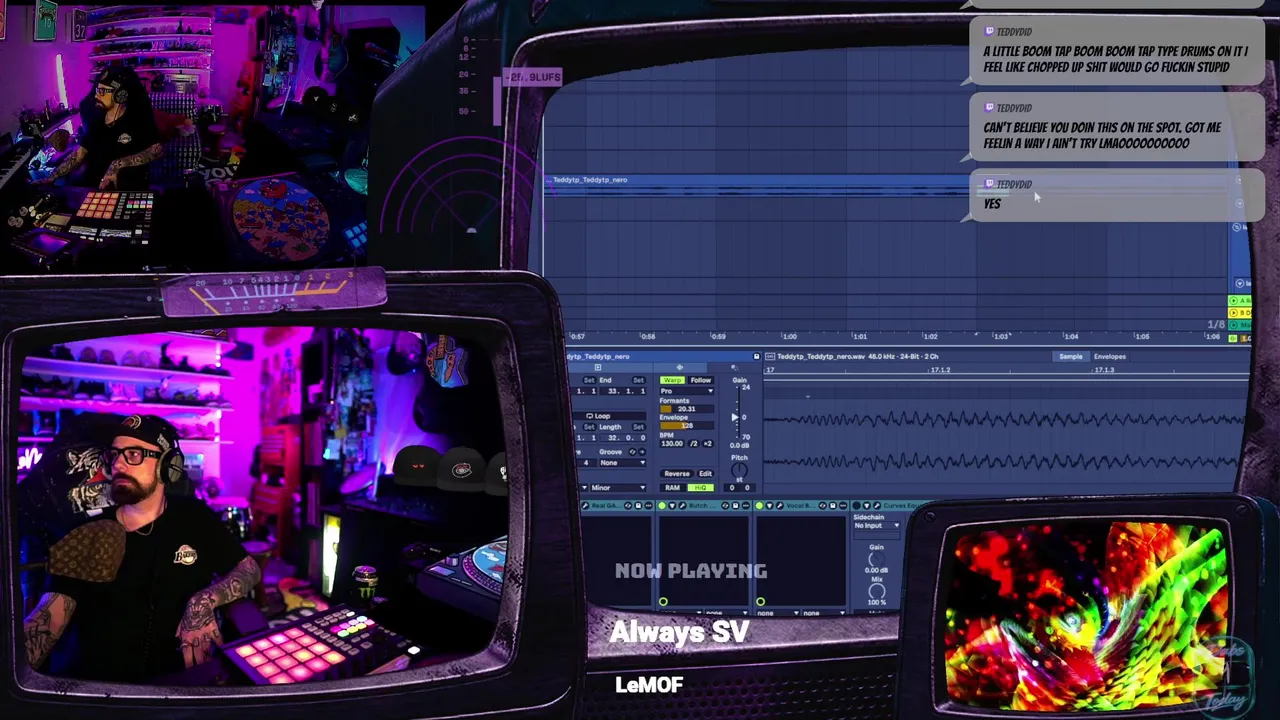This screenshot has height=720, width=1280.
Task: Click the Vocal B device wrench icon
Action: click(780, 506)
